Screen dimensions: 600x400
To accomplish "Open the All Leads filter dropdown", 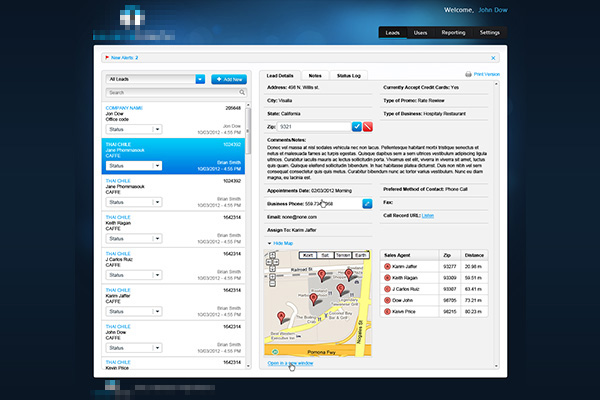I will click(x=200, y=78).
